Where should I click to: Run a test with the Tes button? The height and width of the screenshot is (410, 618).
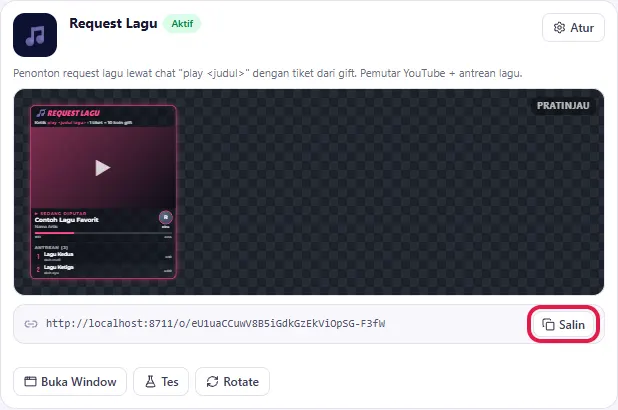click(161, 382)
